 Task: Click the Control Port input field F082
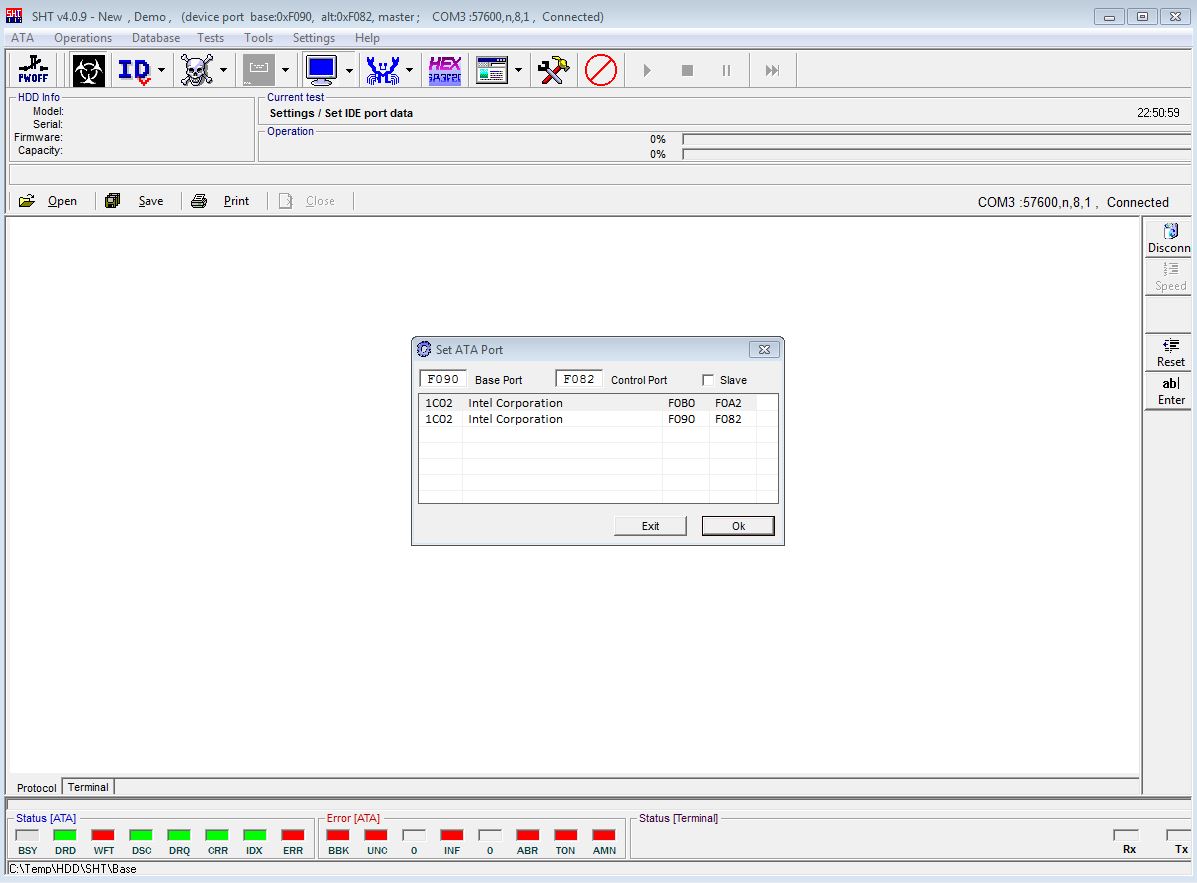(579, 379)
